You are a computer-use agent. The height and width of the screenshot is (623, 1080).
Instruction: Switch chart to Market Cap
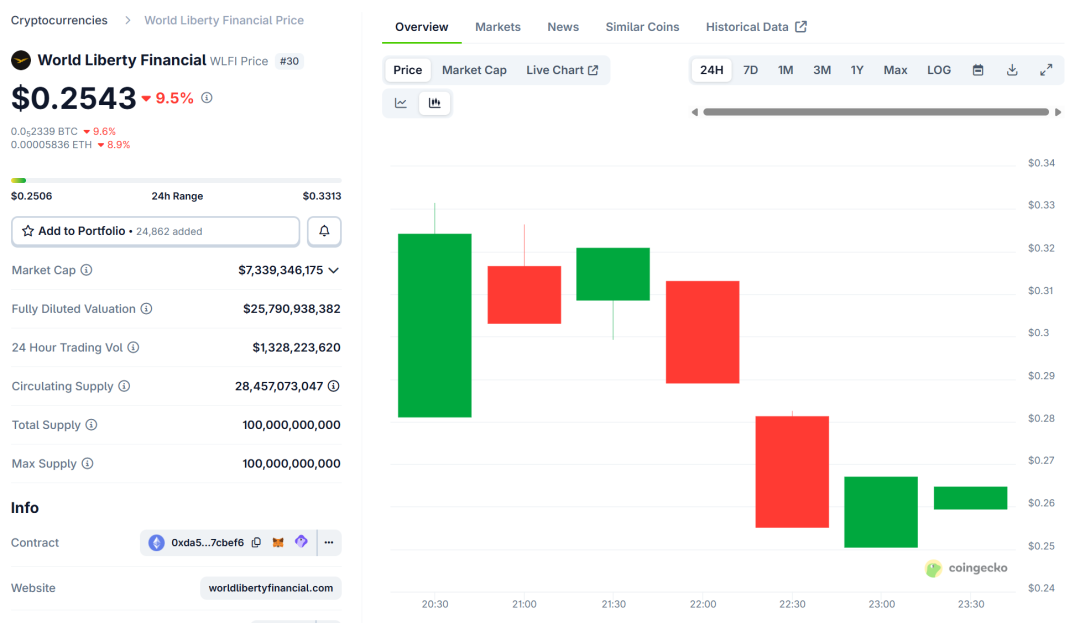click(474, 70)
